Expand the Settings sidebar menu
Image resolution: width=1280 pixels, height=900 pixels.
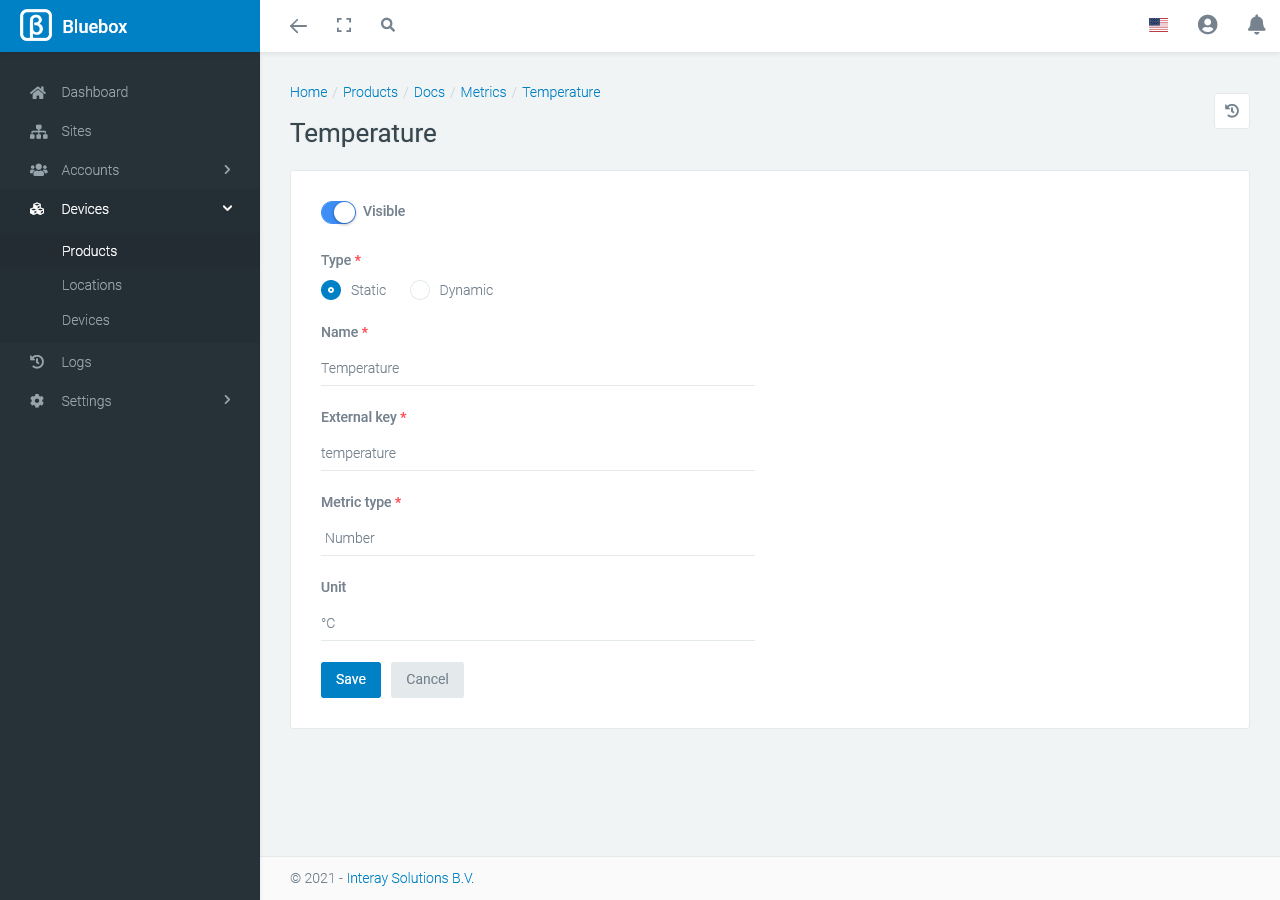click(130, 401)
